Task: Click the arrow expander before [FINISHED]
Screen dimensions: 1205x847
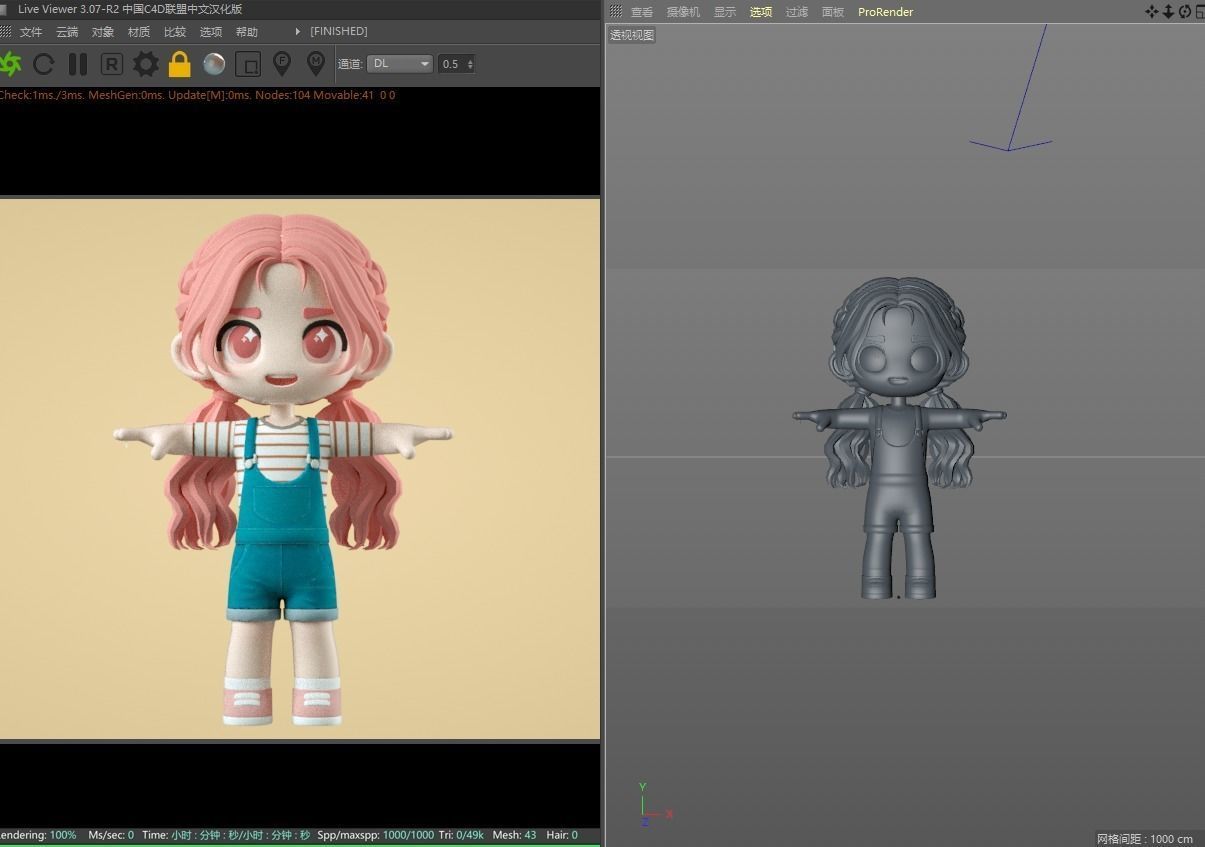Action: 297,32
